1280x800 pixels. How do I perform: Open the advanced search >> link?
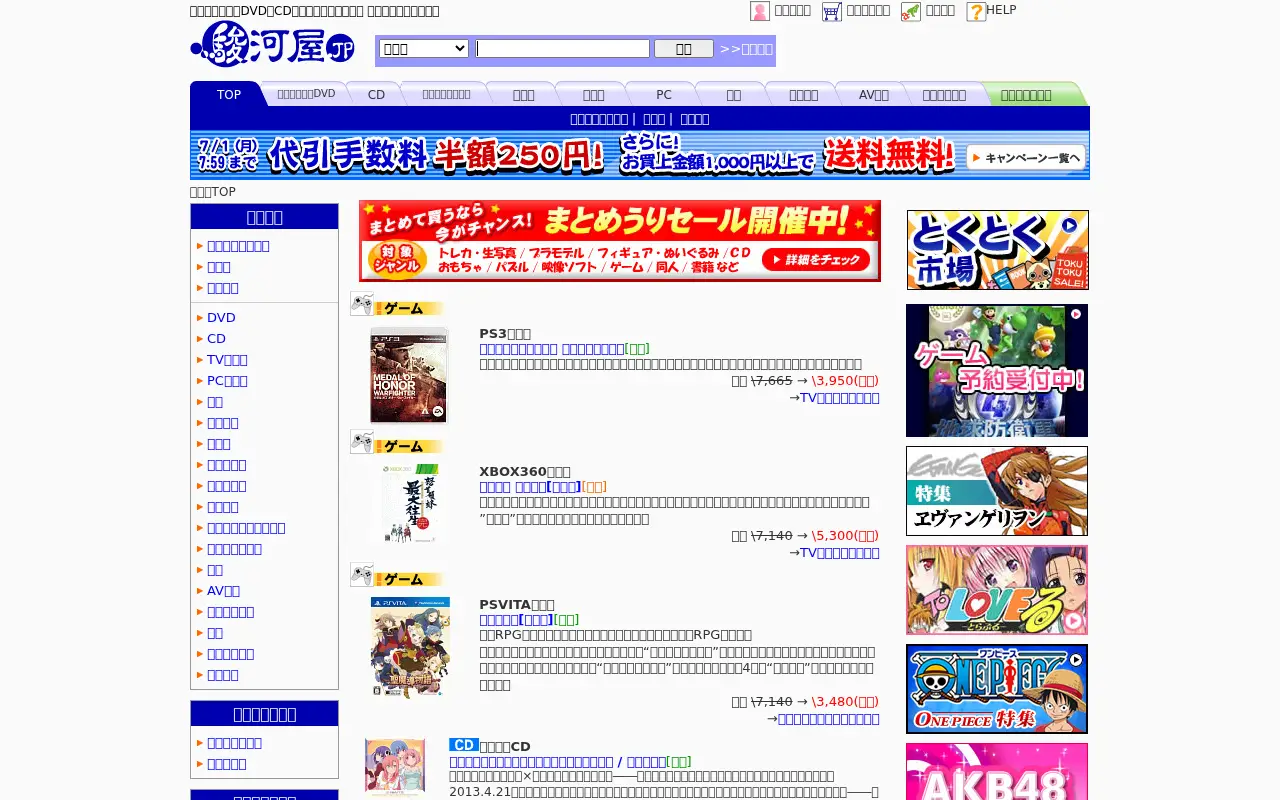[746, 49]
